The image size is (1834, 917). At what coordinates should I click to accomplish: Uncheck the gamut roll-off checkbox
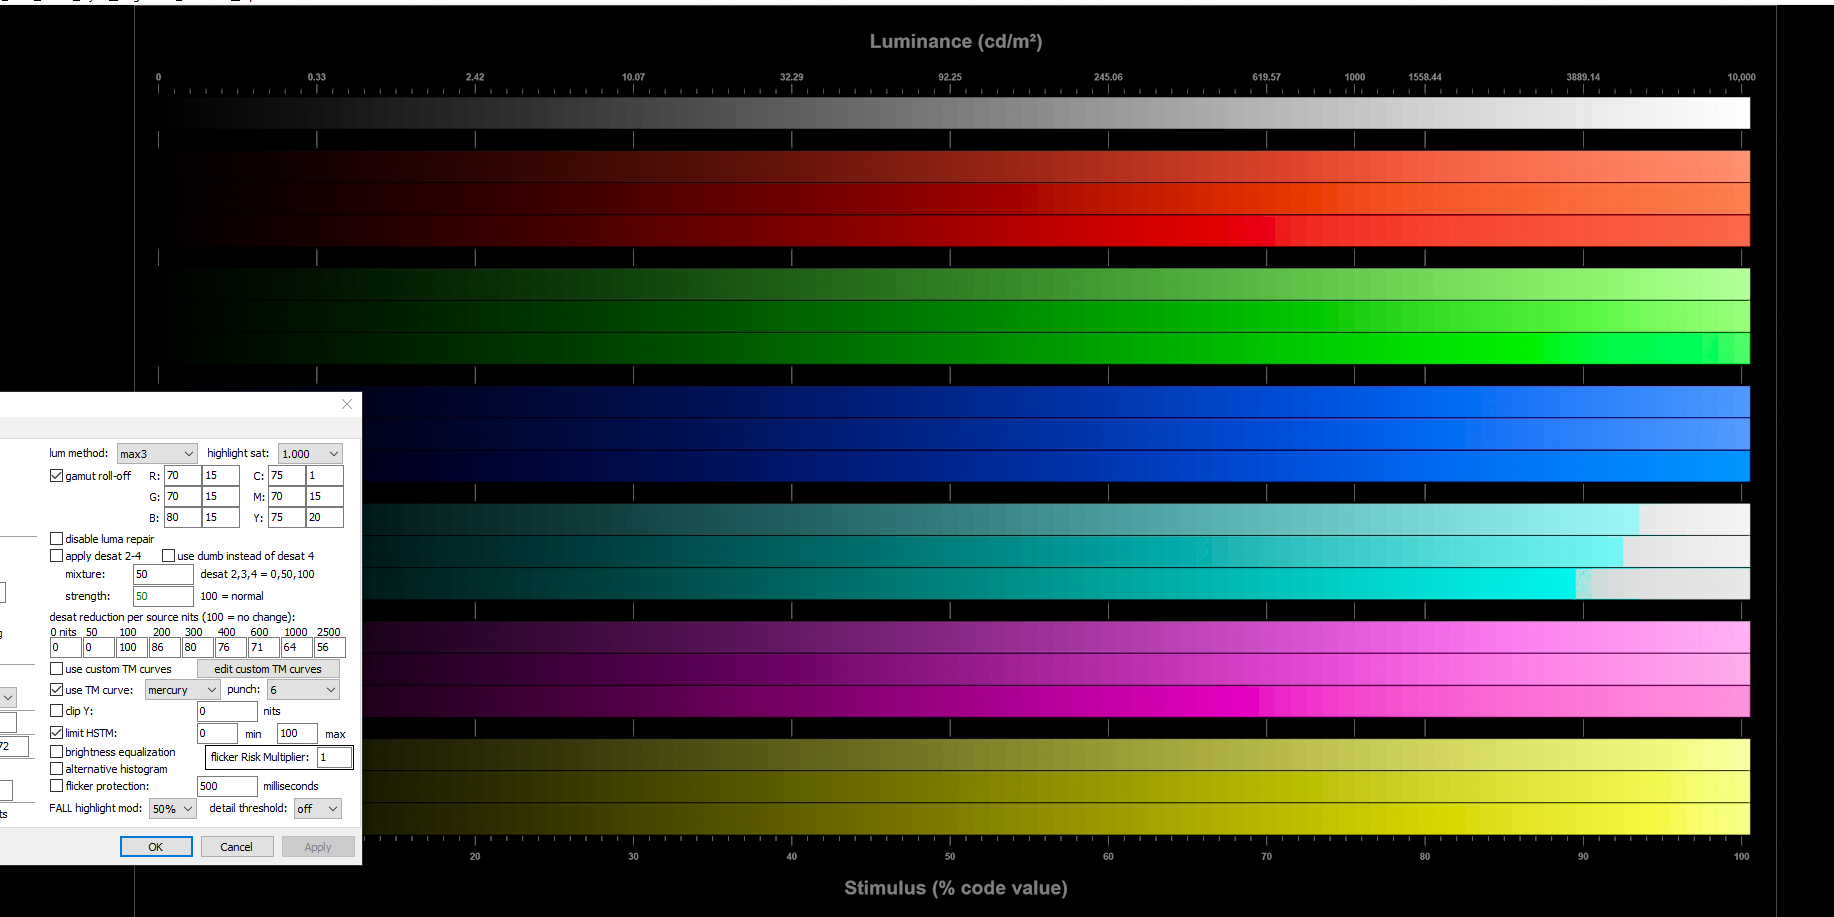(57, 476)
